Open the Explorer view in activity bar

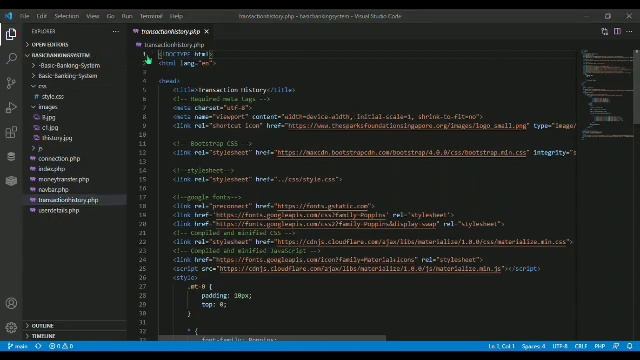coord(11,34)
